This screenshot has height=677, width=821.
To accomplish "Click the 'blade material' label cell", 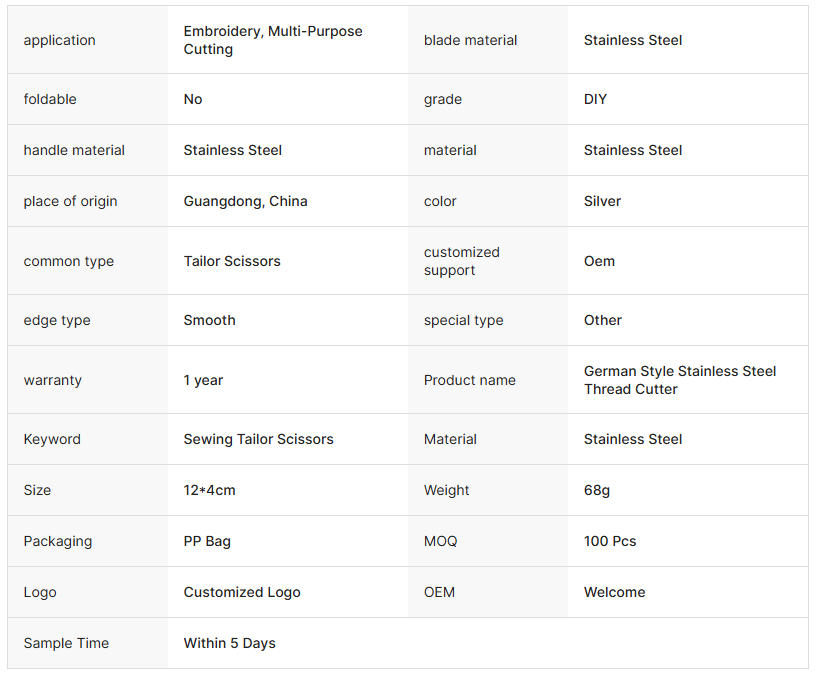I will coord(470,41).
